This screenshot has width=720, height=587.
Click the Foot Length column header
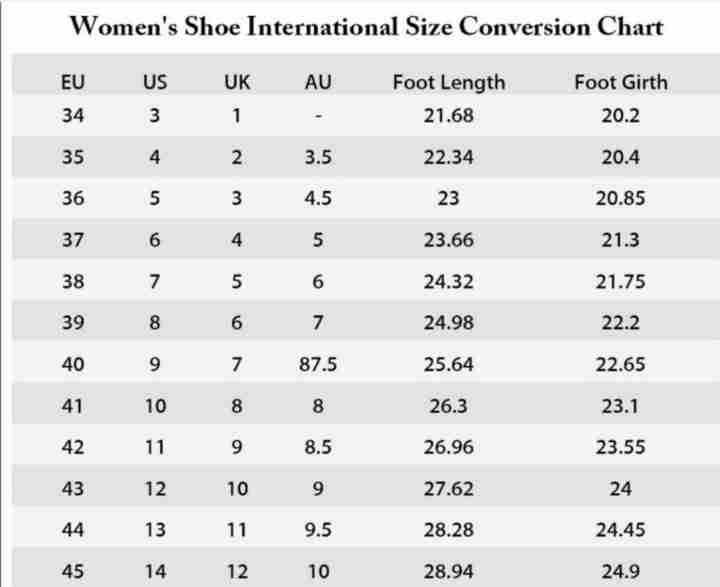[448, 82]
